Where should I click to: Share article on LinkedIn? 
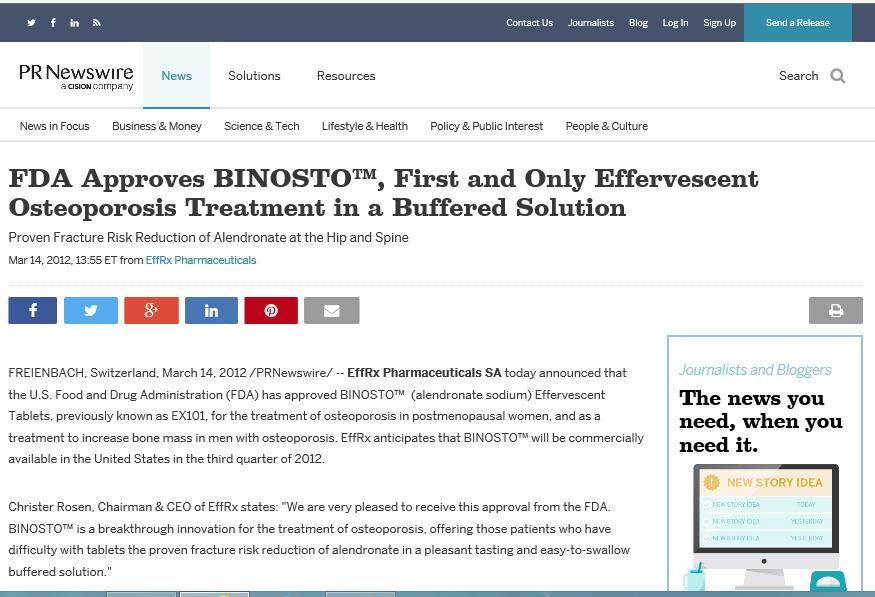click(211, 310)
